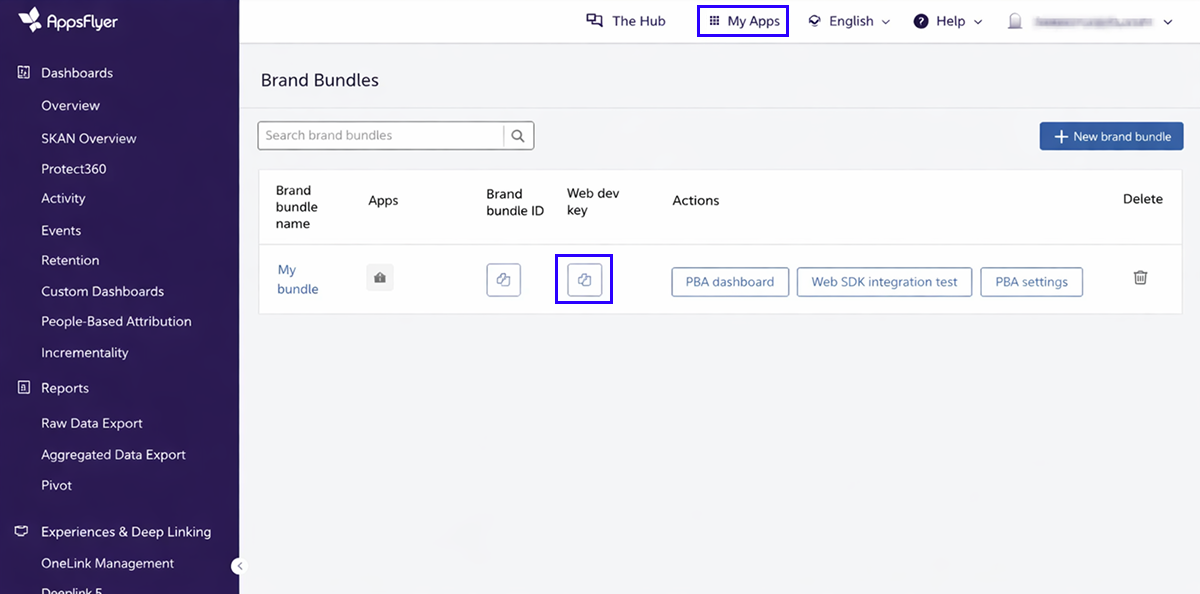Viewport: 1200px width, 594px height.
Task: Open the My bundle link
Action: [x=297, y=279]
